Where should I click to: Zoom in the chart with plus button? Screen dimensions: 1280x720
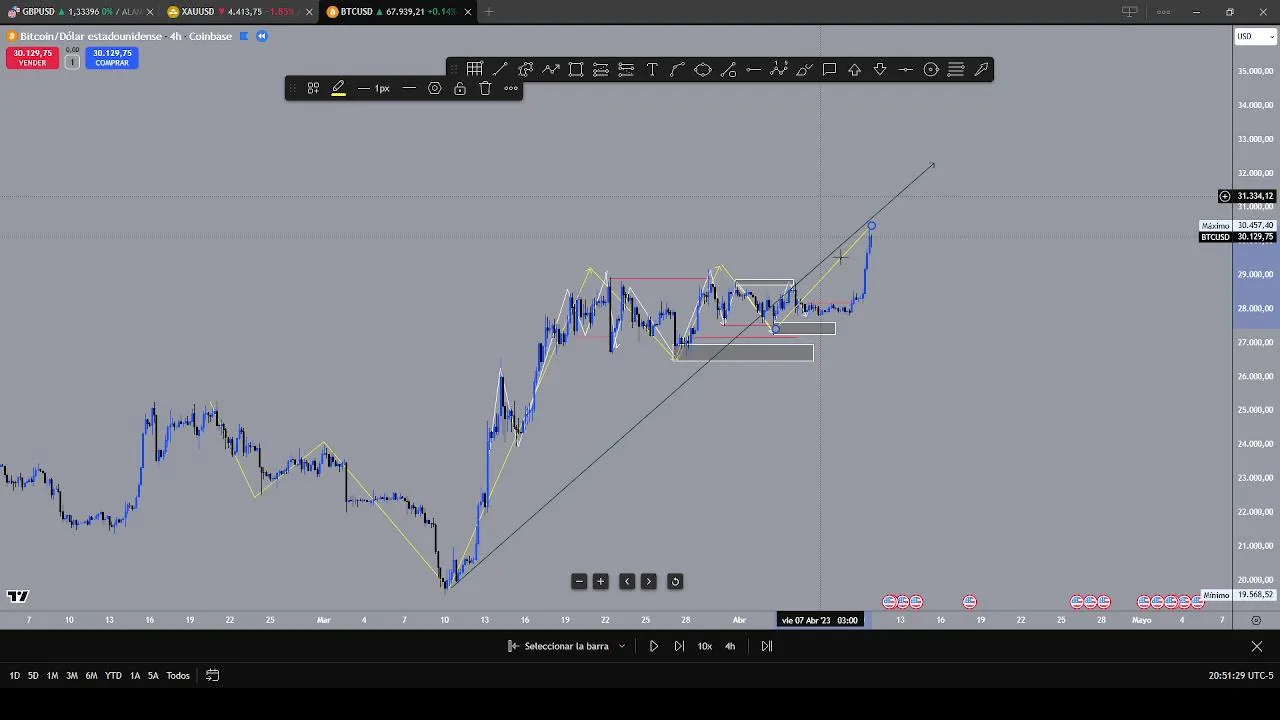pyautogui.click(x=601, y=581)
